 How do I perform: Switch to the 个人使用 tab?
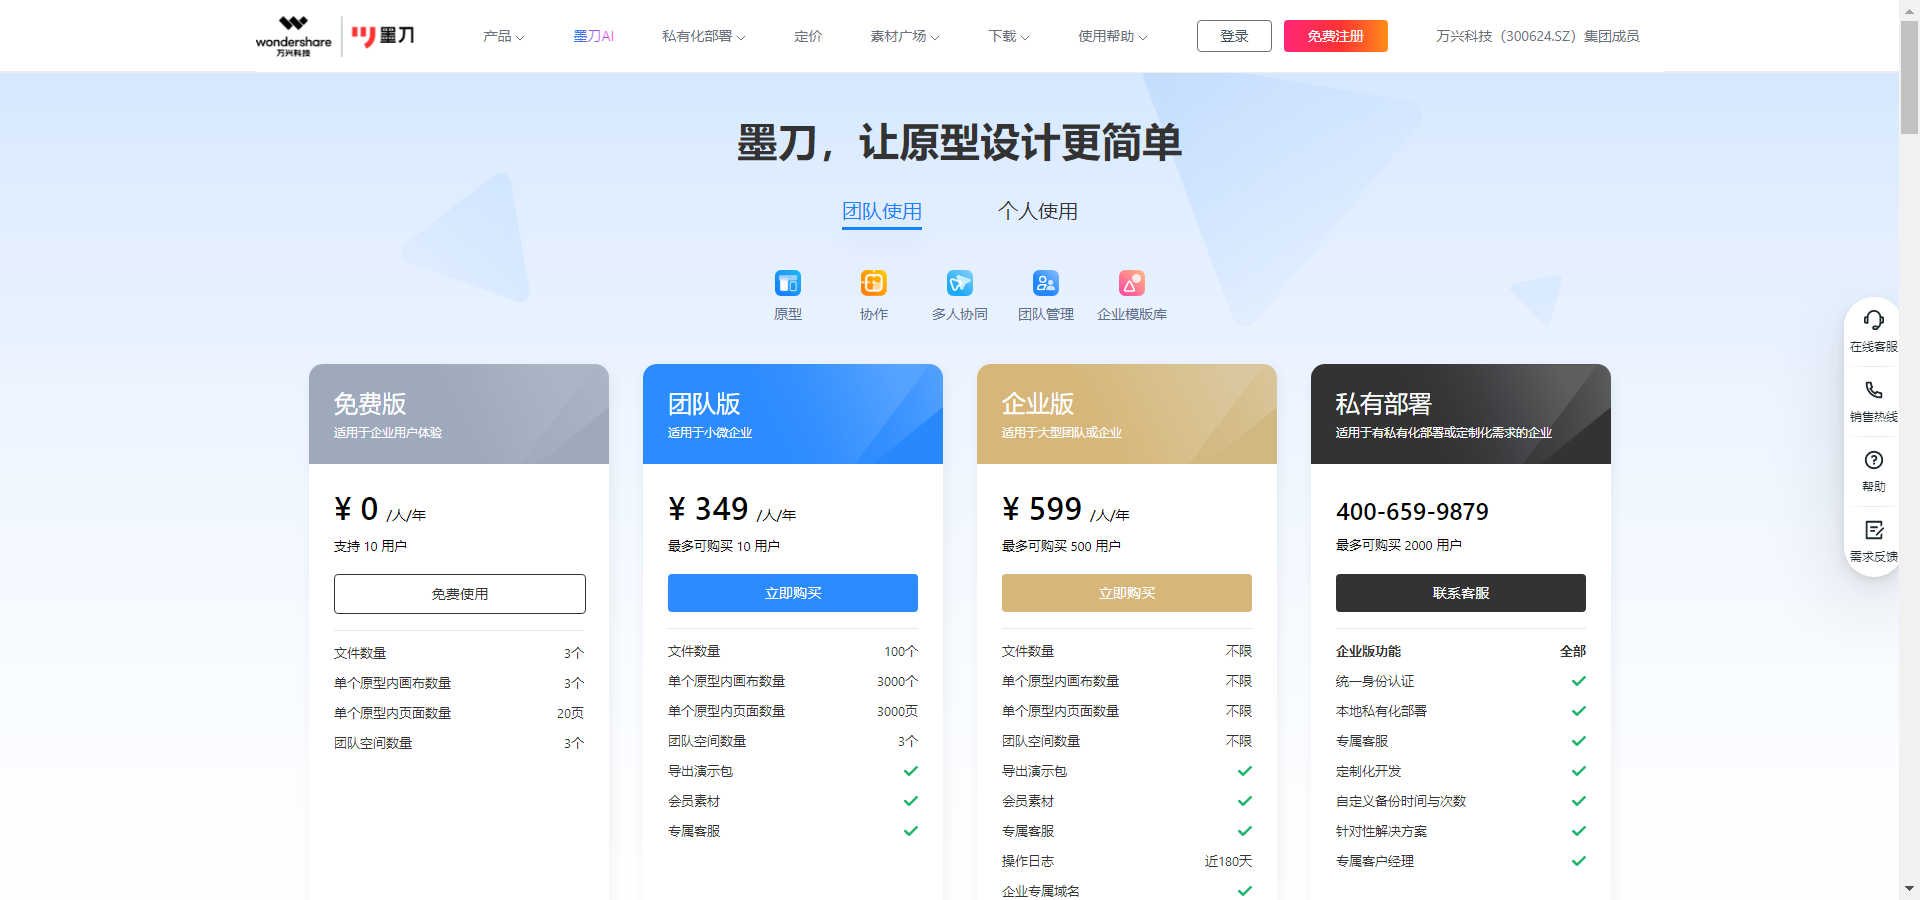[x=1038, y=212]
